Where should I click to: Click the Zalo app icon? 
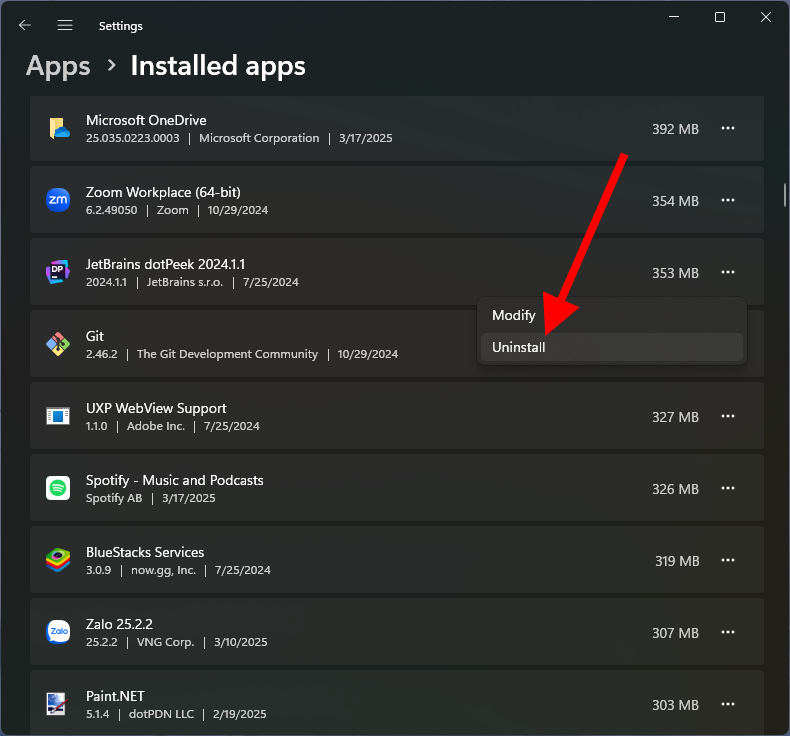coord(58,632)
